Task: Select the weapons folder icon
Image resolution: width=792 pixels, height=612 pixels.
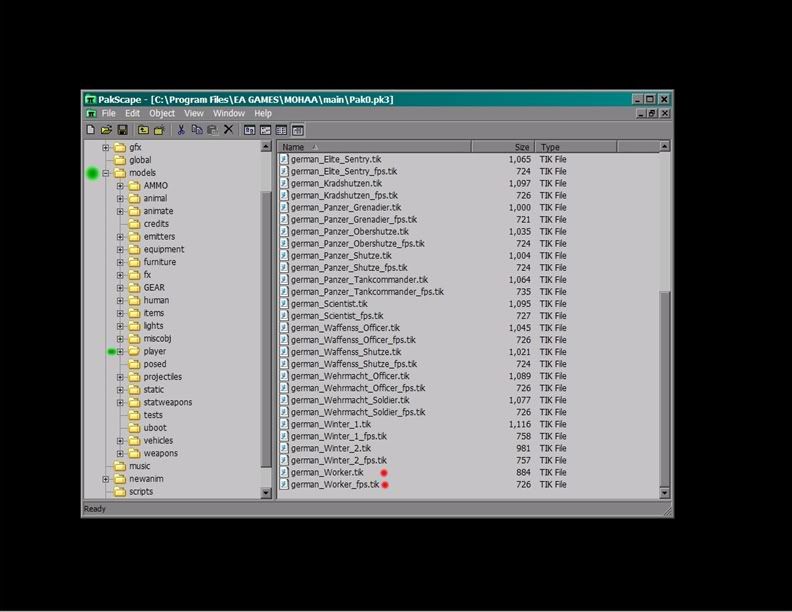Action: click(x=134, y=453)
